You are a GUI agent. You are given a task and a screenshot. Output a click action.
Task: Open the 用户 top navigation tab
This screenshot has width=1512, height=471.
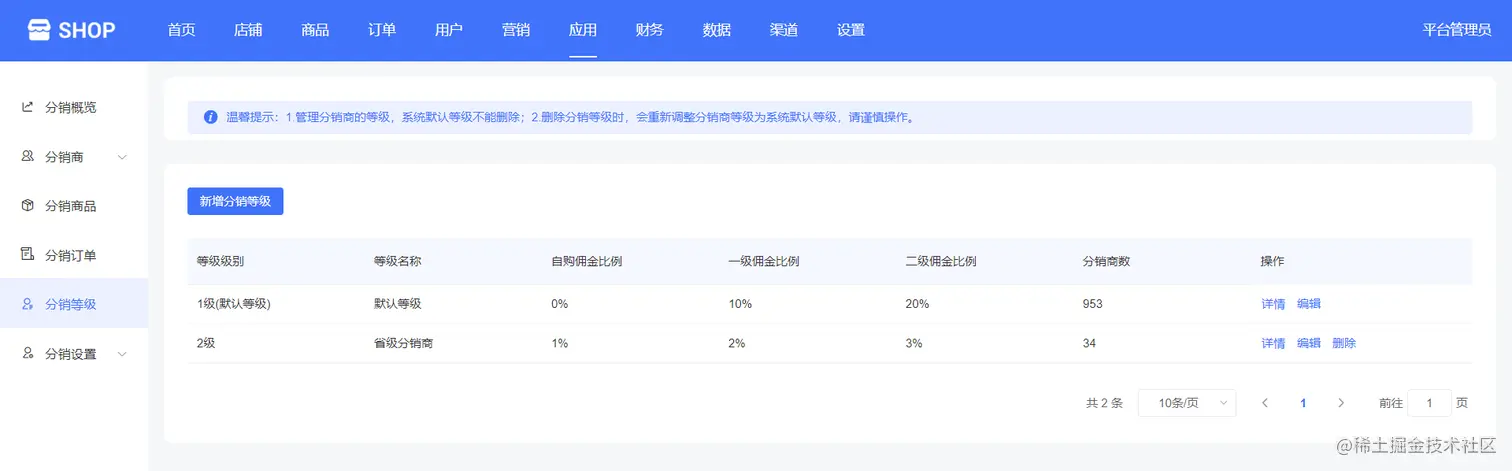[x=449, y=30]
